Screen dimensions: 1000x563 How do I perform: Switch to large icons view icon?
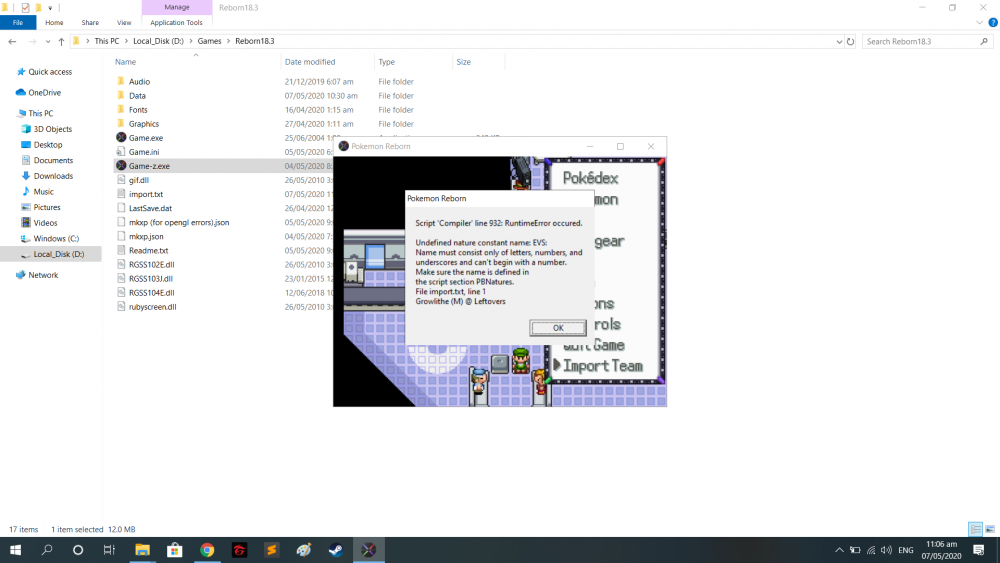click(990, 529)
